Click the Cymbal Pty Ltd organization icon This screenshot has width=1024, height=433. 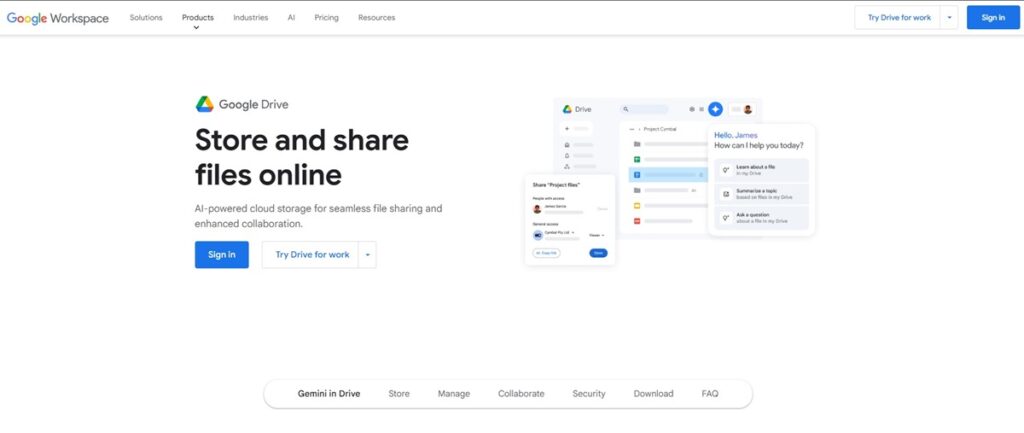coord(537,235)
